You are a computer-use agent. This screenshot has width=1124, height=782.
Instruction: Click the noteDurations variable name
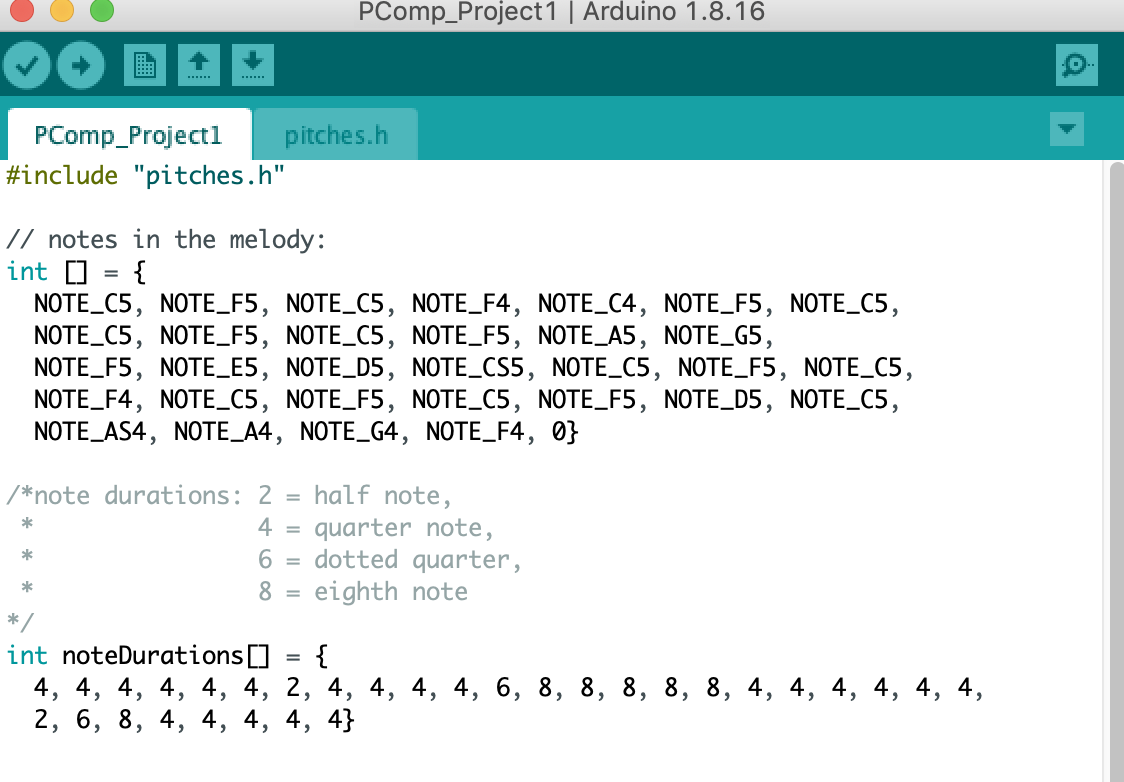(152, 656)
